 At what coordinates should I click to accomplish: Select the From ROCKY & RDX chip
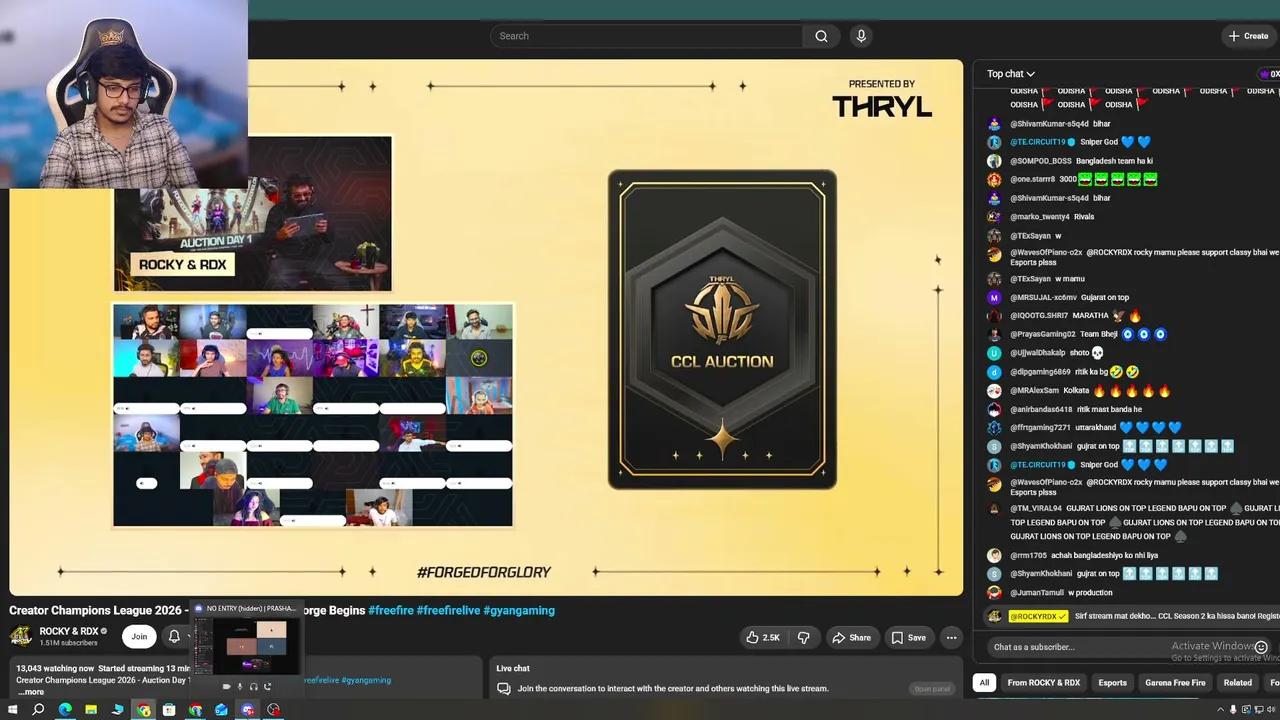pyautogui.click(x=1044, y=683)
